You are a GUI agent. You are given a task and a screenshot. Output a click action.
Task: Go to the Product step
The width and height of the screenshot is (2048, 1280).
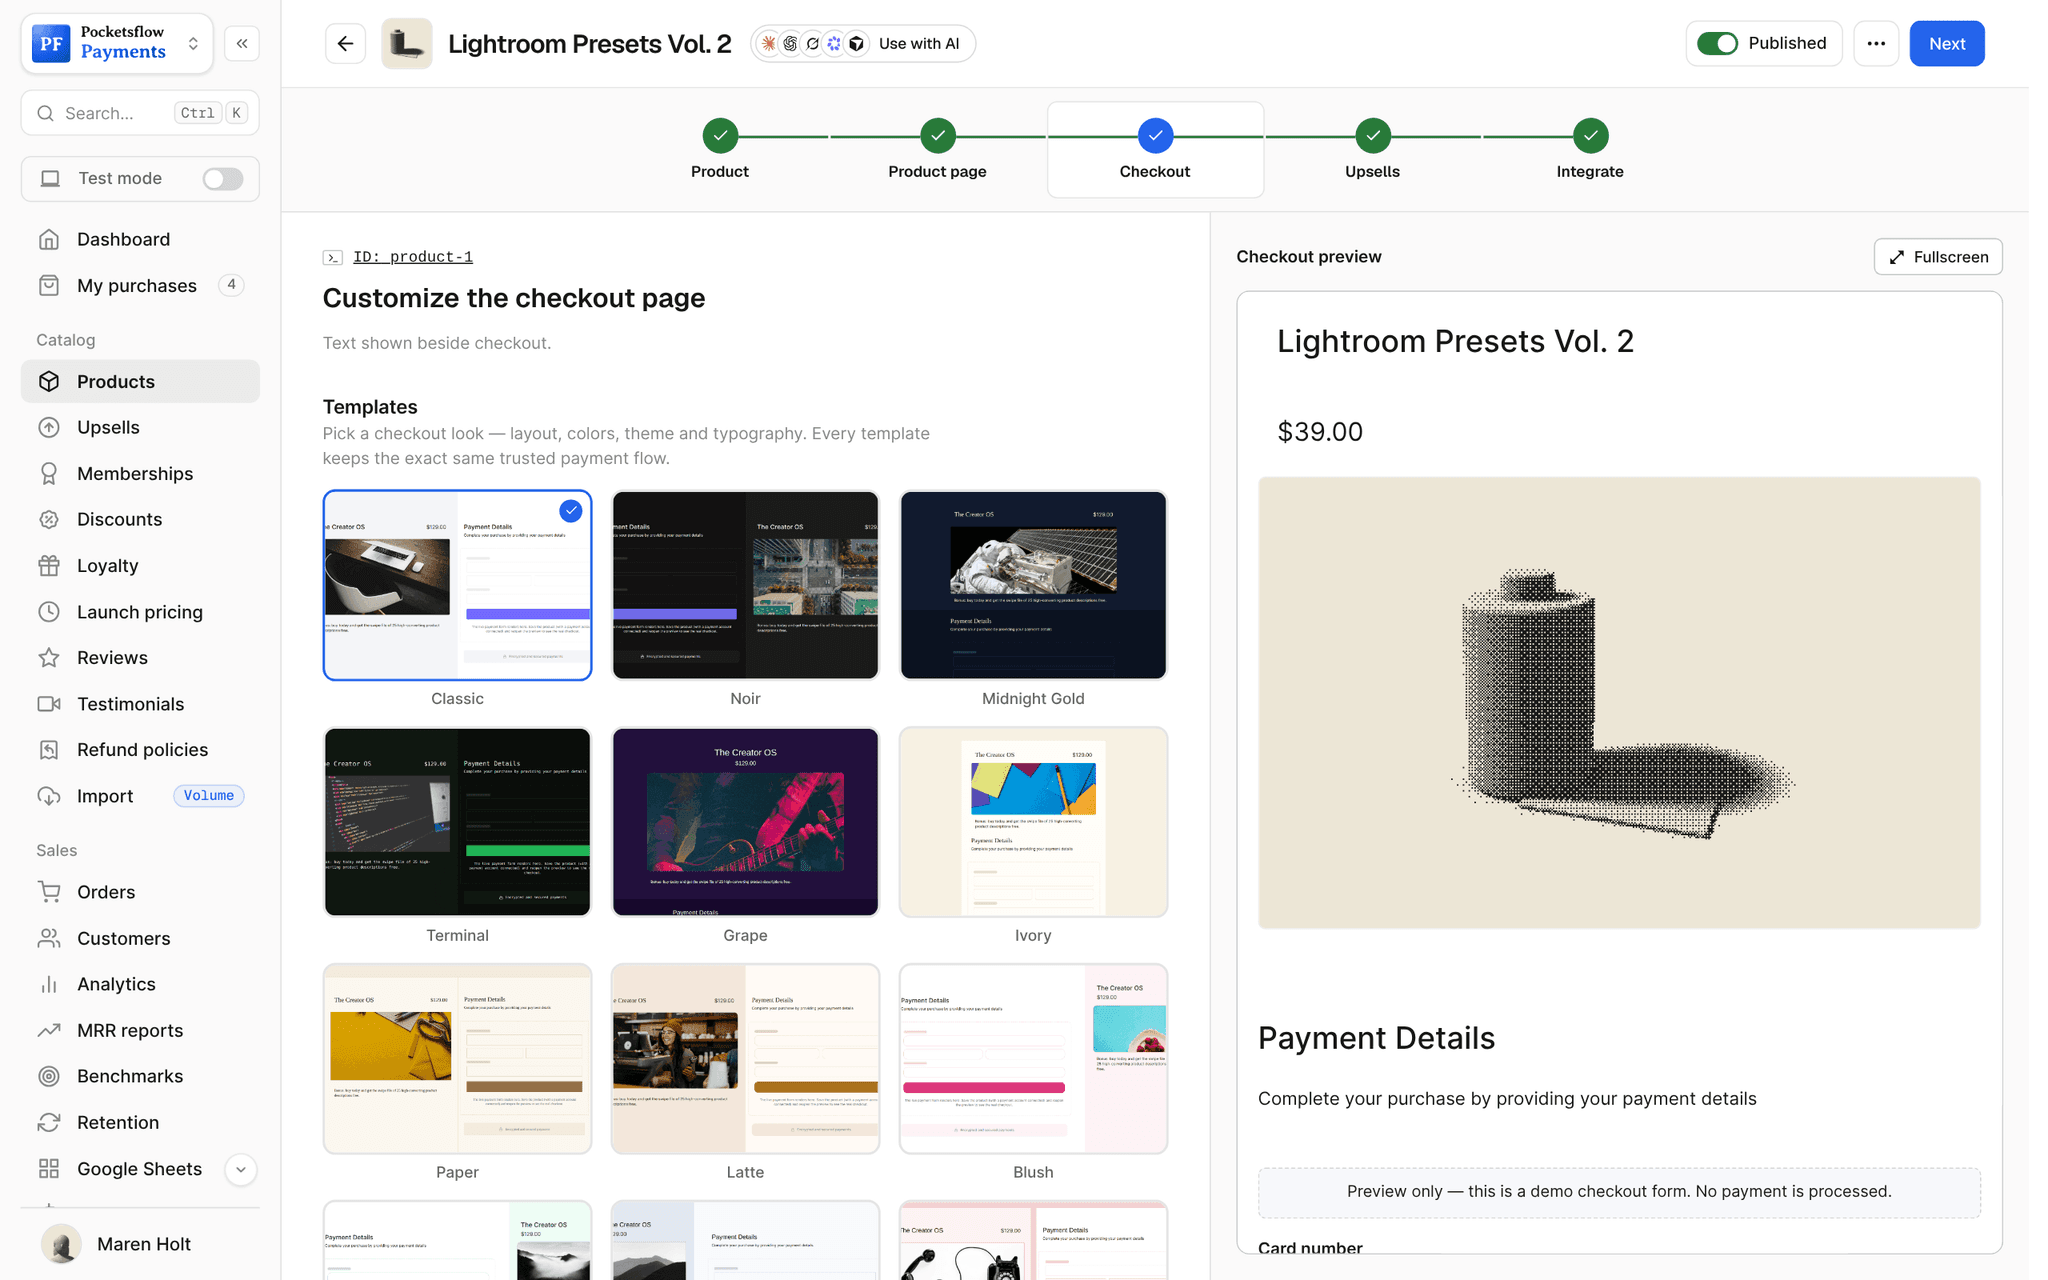click(720, 150)
